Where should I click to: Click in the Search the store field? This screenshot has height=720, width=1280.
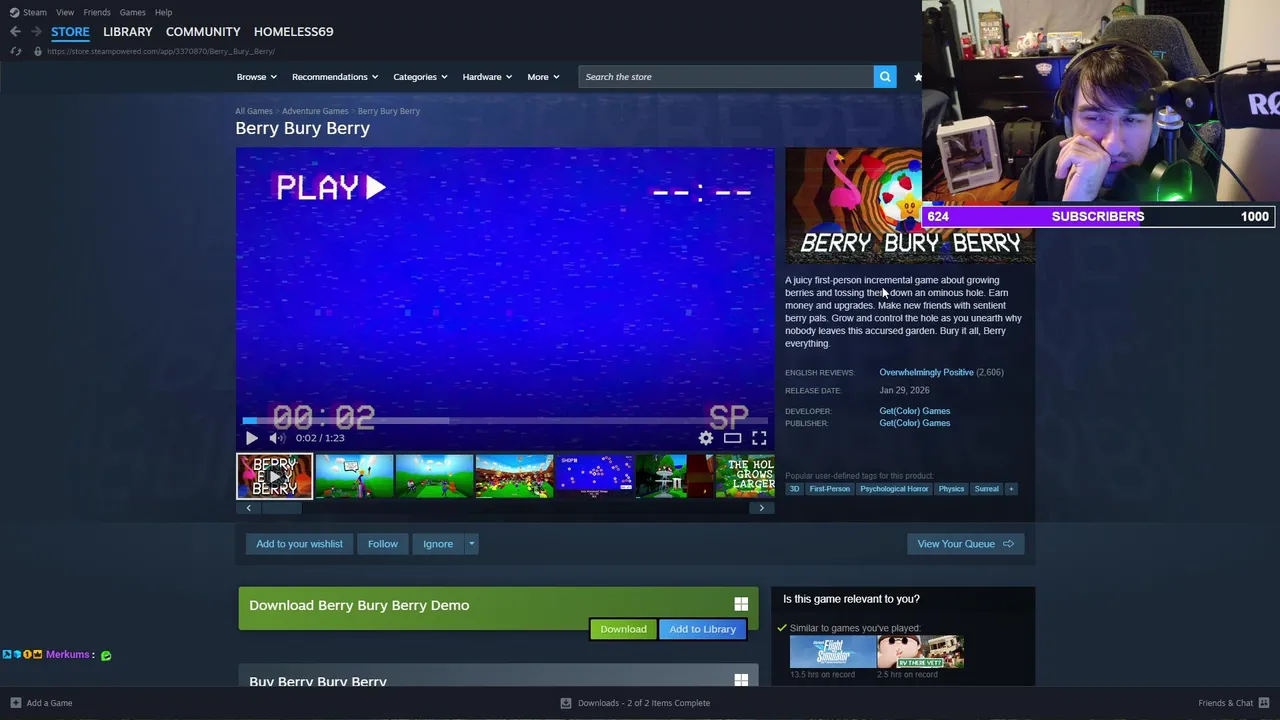pos(726,77)
